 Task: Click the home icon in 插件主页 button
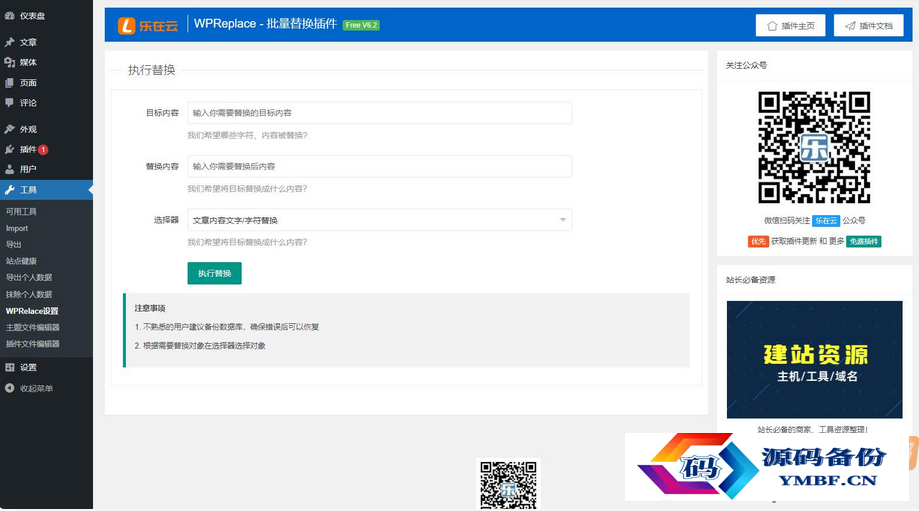pos(772,26)
